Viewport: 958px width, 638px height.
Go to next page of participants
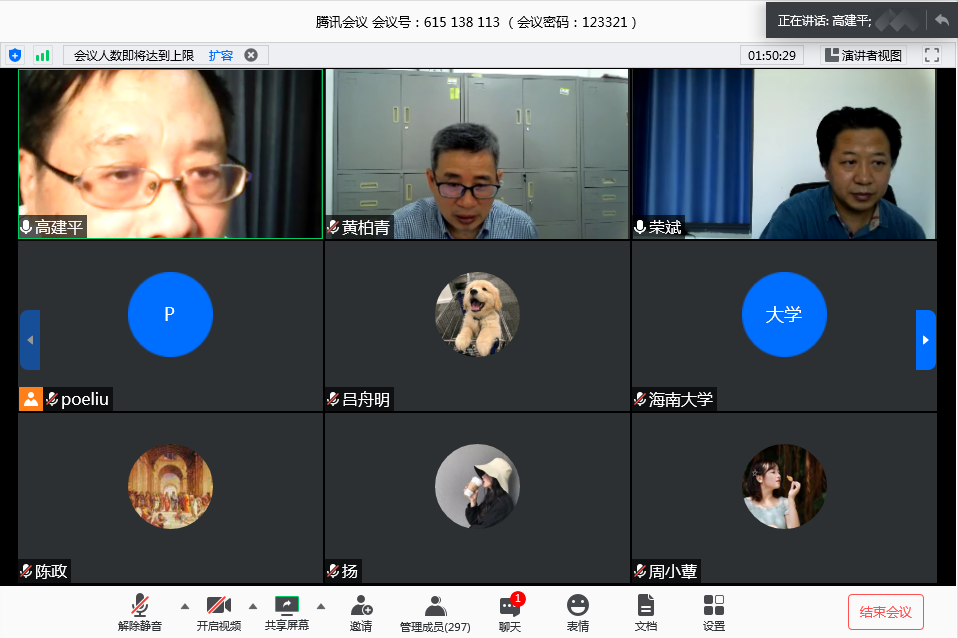[925, 340]
